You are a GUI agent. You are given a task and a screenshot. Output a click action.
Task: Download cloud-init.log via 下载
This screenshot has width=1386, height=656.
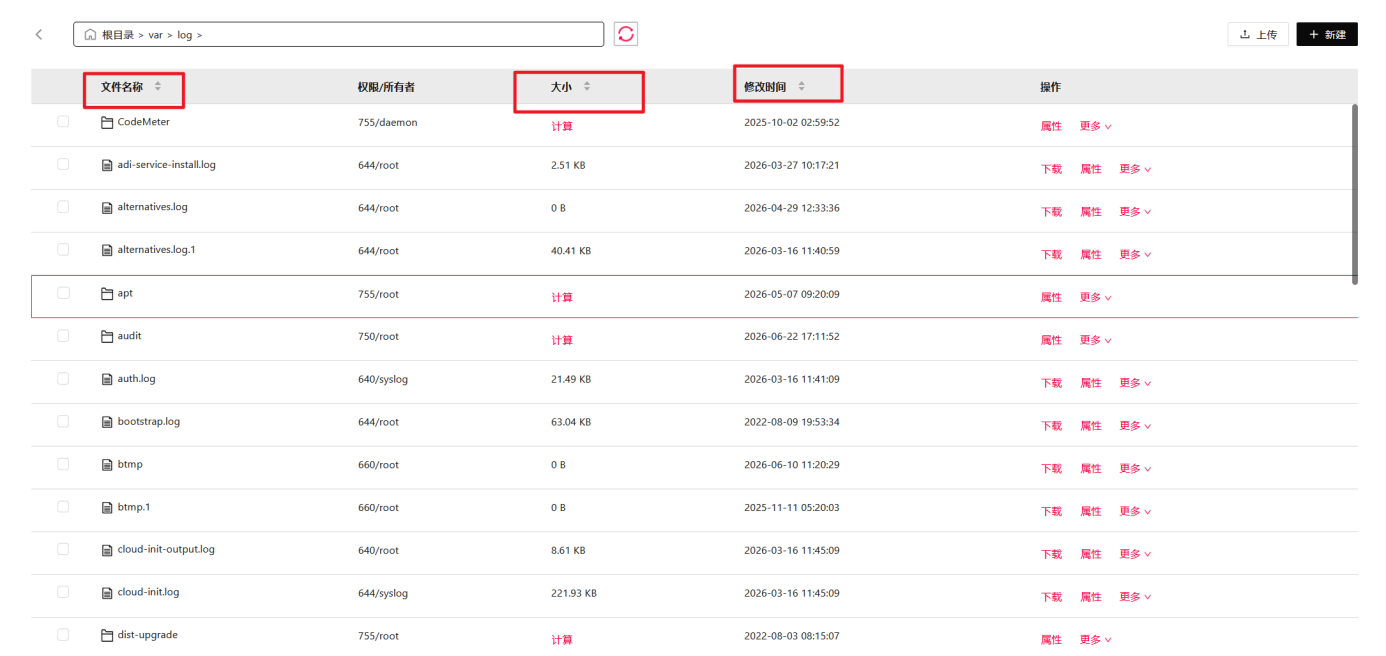[x=1051, y=597]
